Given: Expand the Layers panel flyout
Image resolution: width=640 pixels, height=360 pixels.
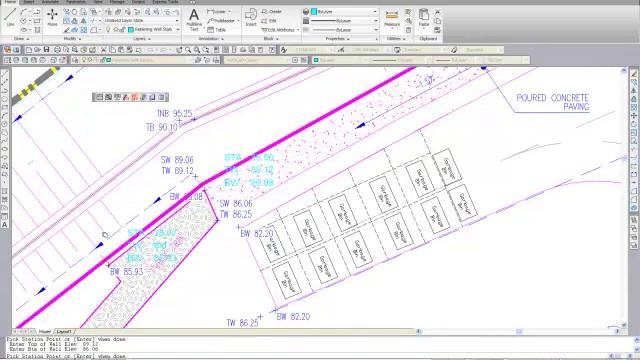Looking at the screenshot, I should pyautogui.click(x=142, y=39).
